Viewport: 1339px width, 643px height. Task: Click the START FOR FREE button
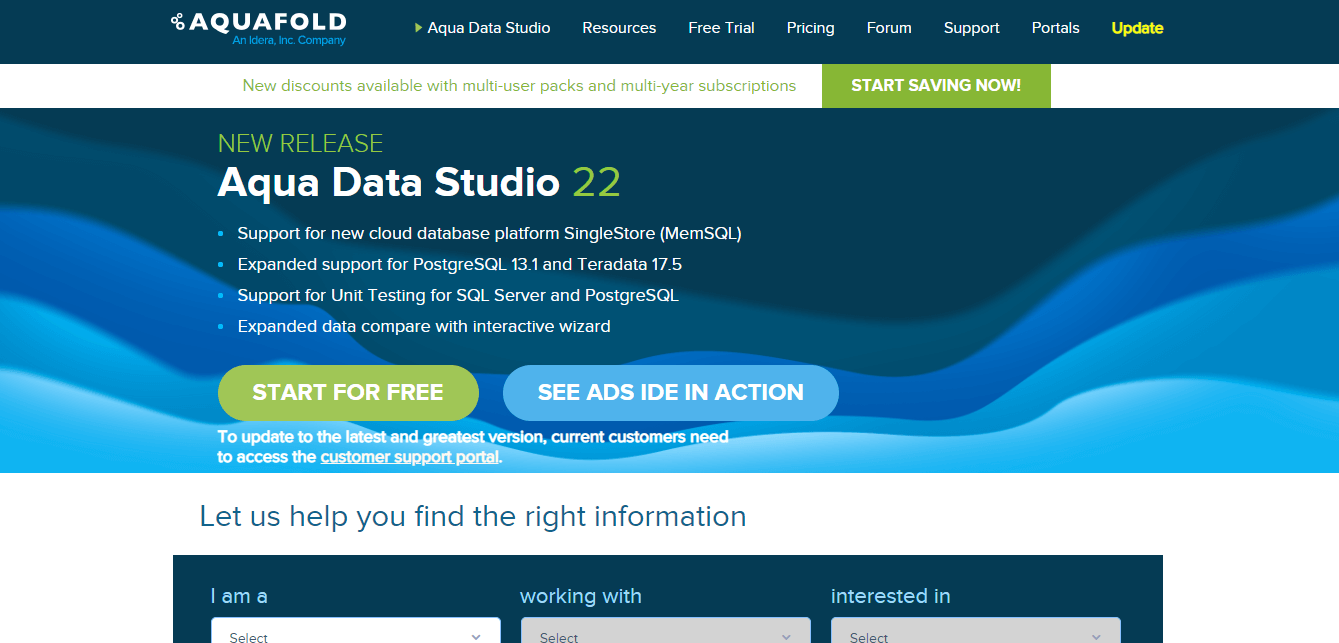[348, 392]
